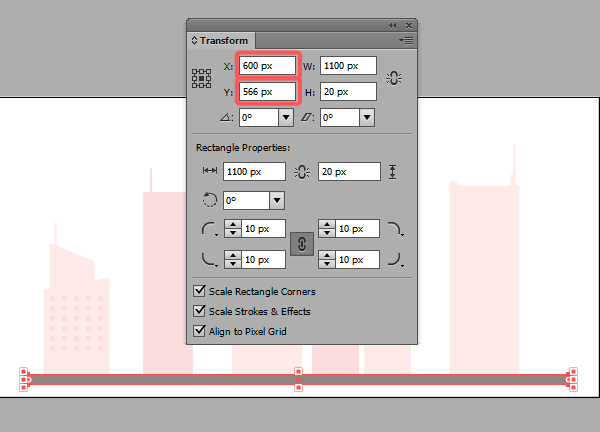Toggle Link Corner Radius Values button
The width and height of the screenshot is (600, 432).
click(x=302, y=244)
